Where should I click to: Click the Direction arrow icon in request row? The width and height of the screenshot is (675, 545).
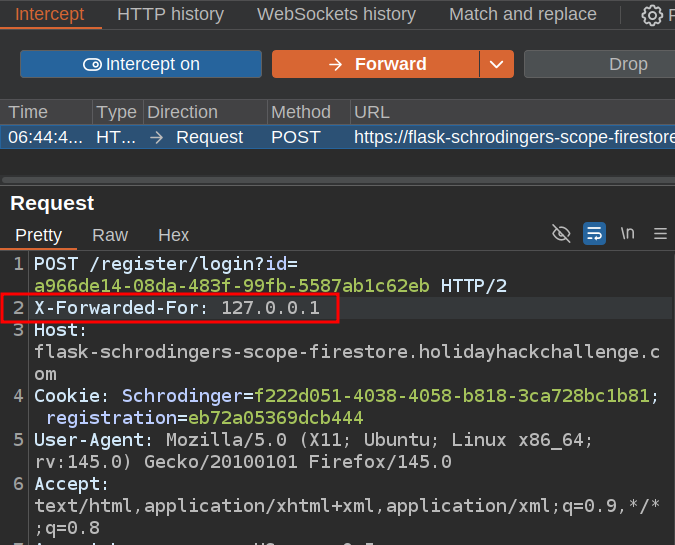click(x=157, y=137)
